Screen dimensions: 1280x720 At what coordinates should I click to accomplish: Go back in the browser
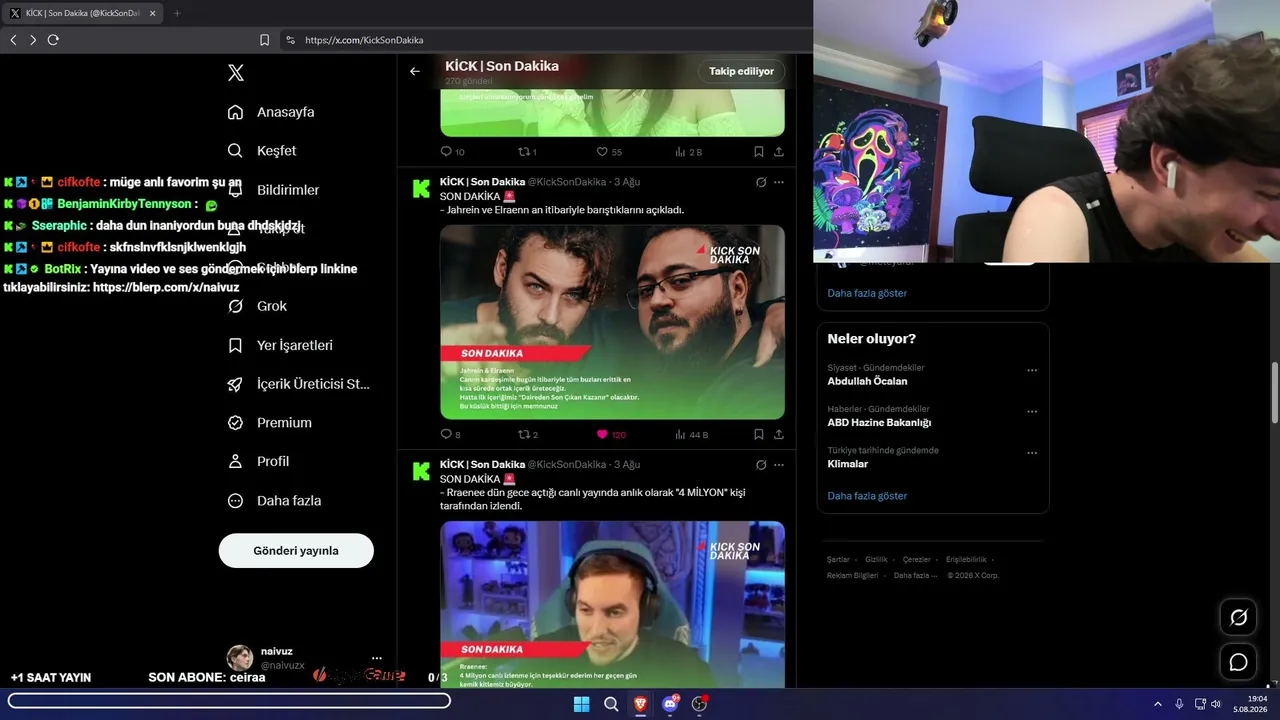13,40
